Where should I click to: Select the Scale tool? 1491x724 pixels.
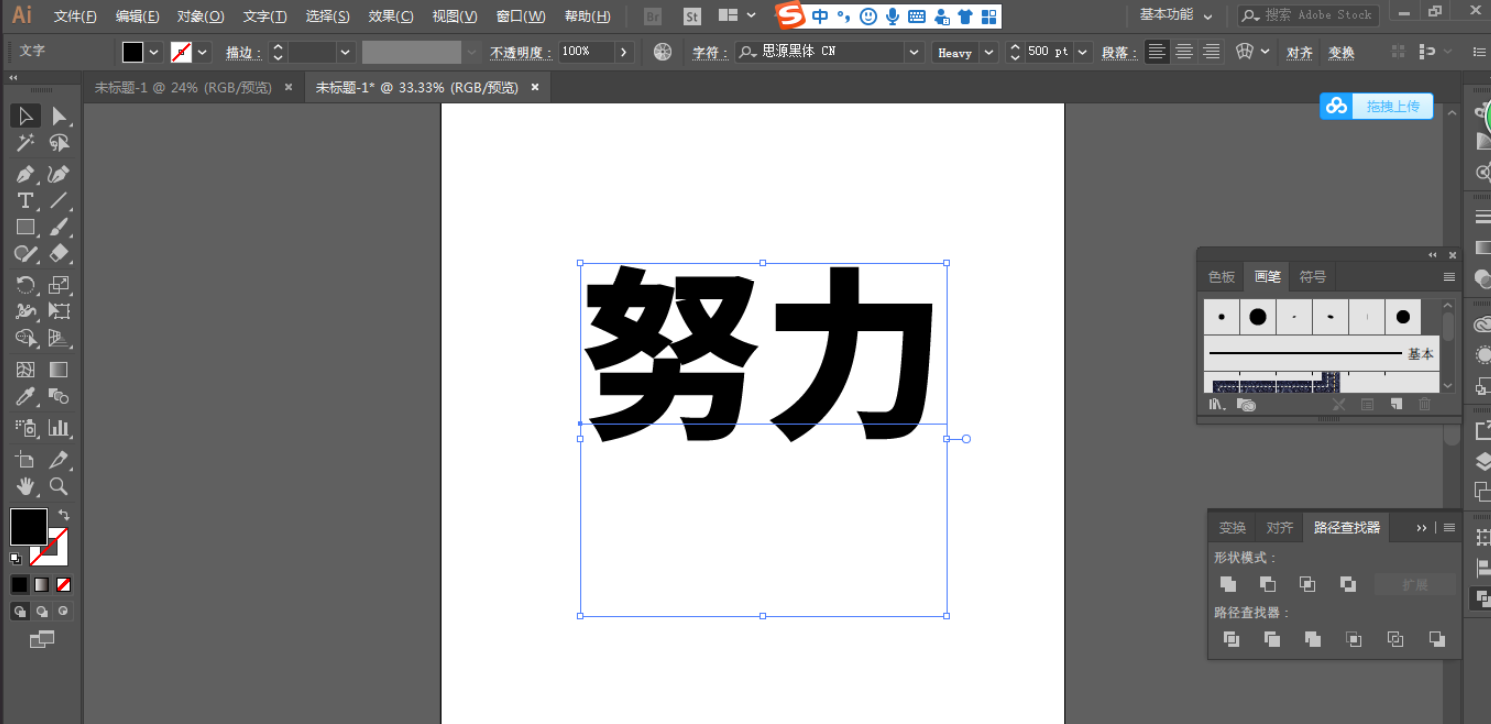pos(59,285)
